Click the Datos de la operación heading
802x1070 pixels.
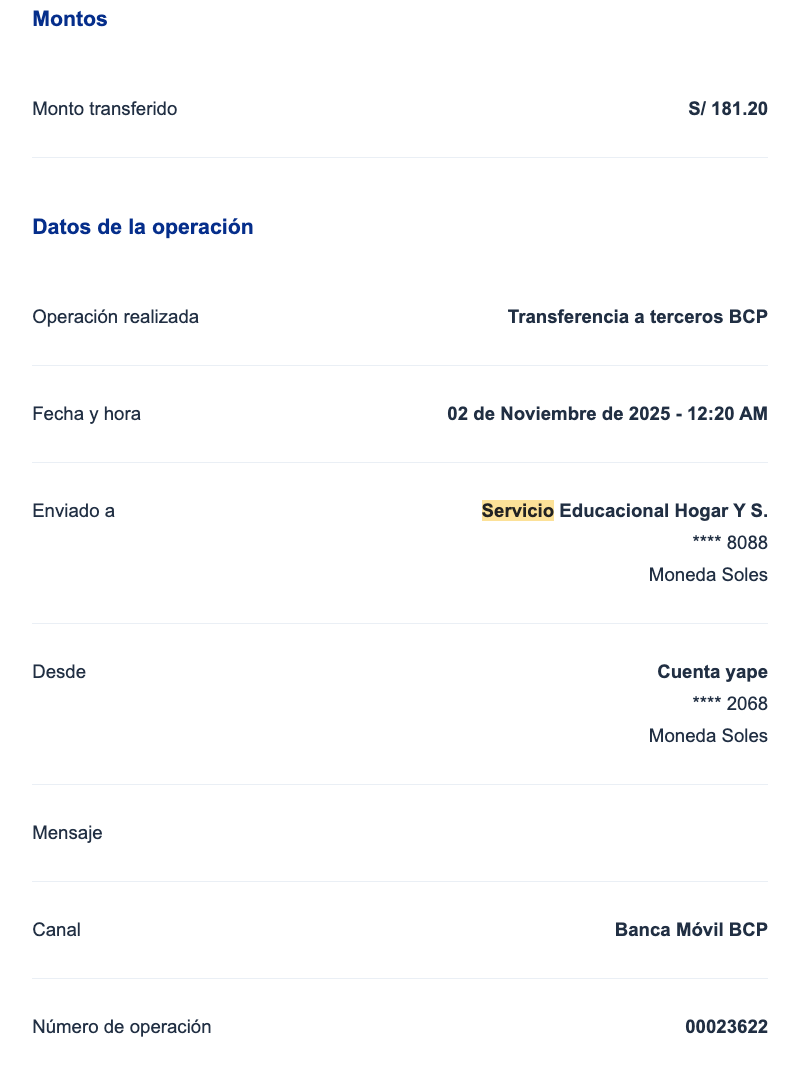(143, 227)
